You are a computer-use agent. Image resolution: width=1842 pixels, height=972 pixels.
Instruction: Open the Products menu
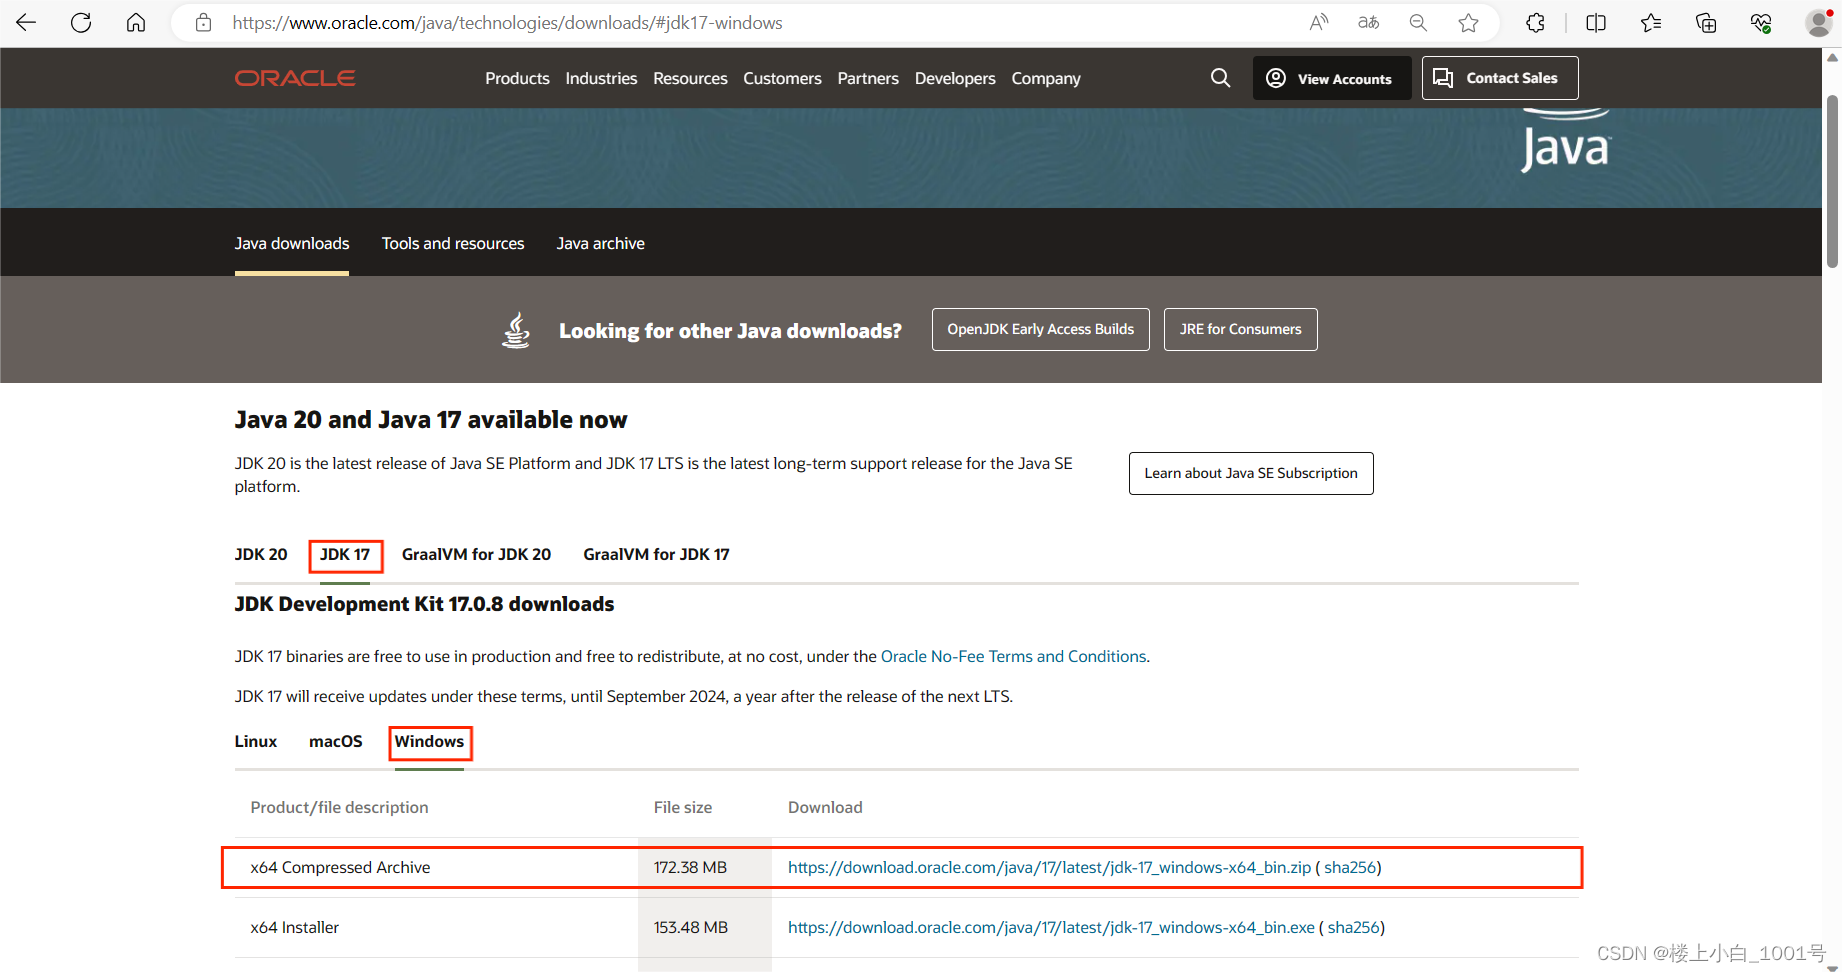coord(517,78)
